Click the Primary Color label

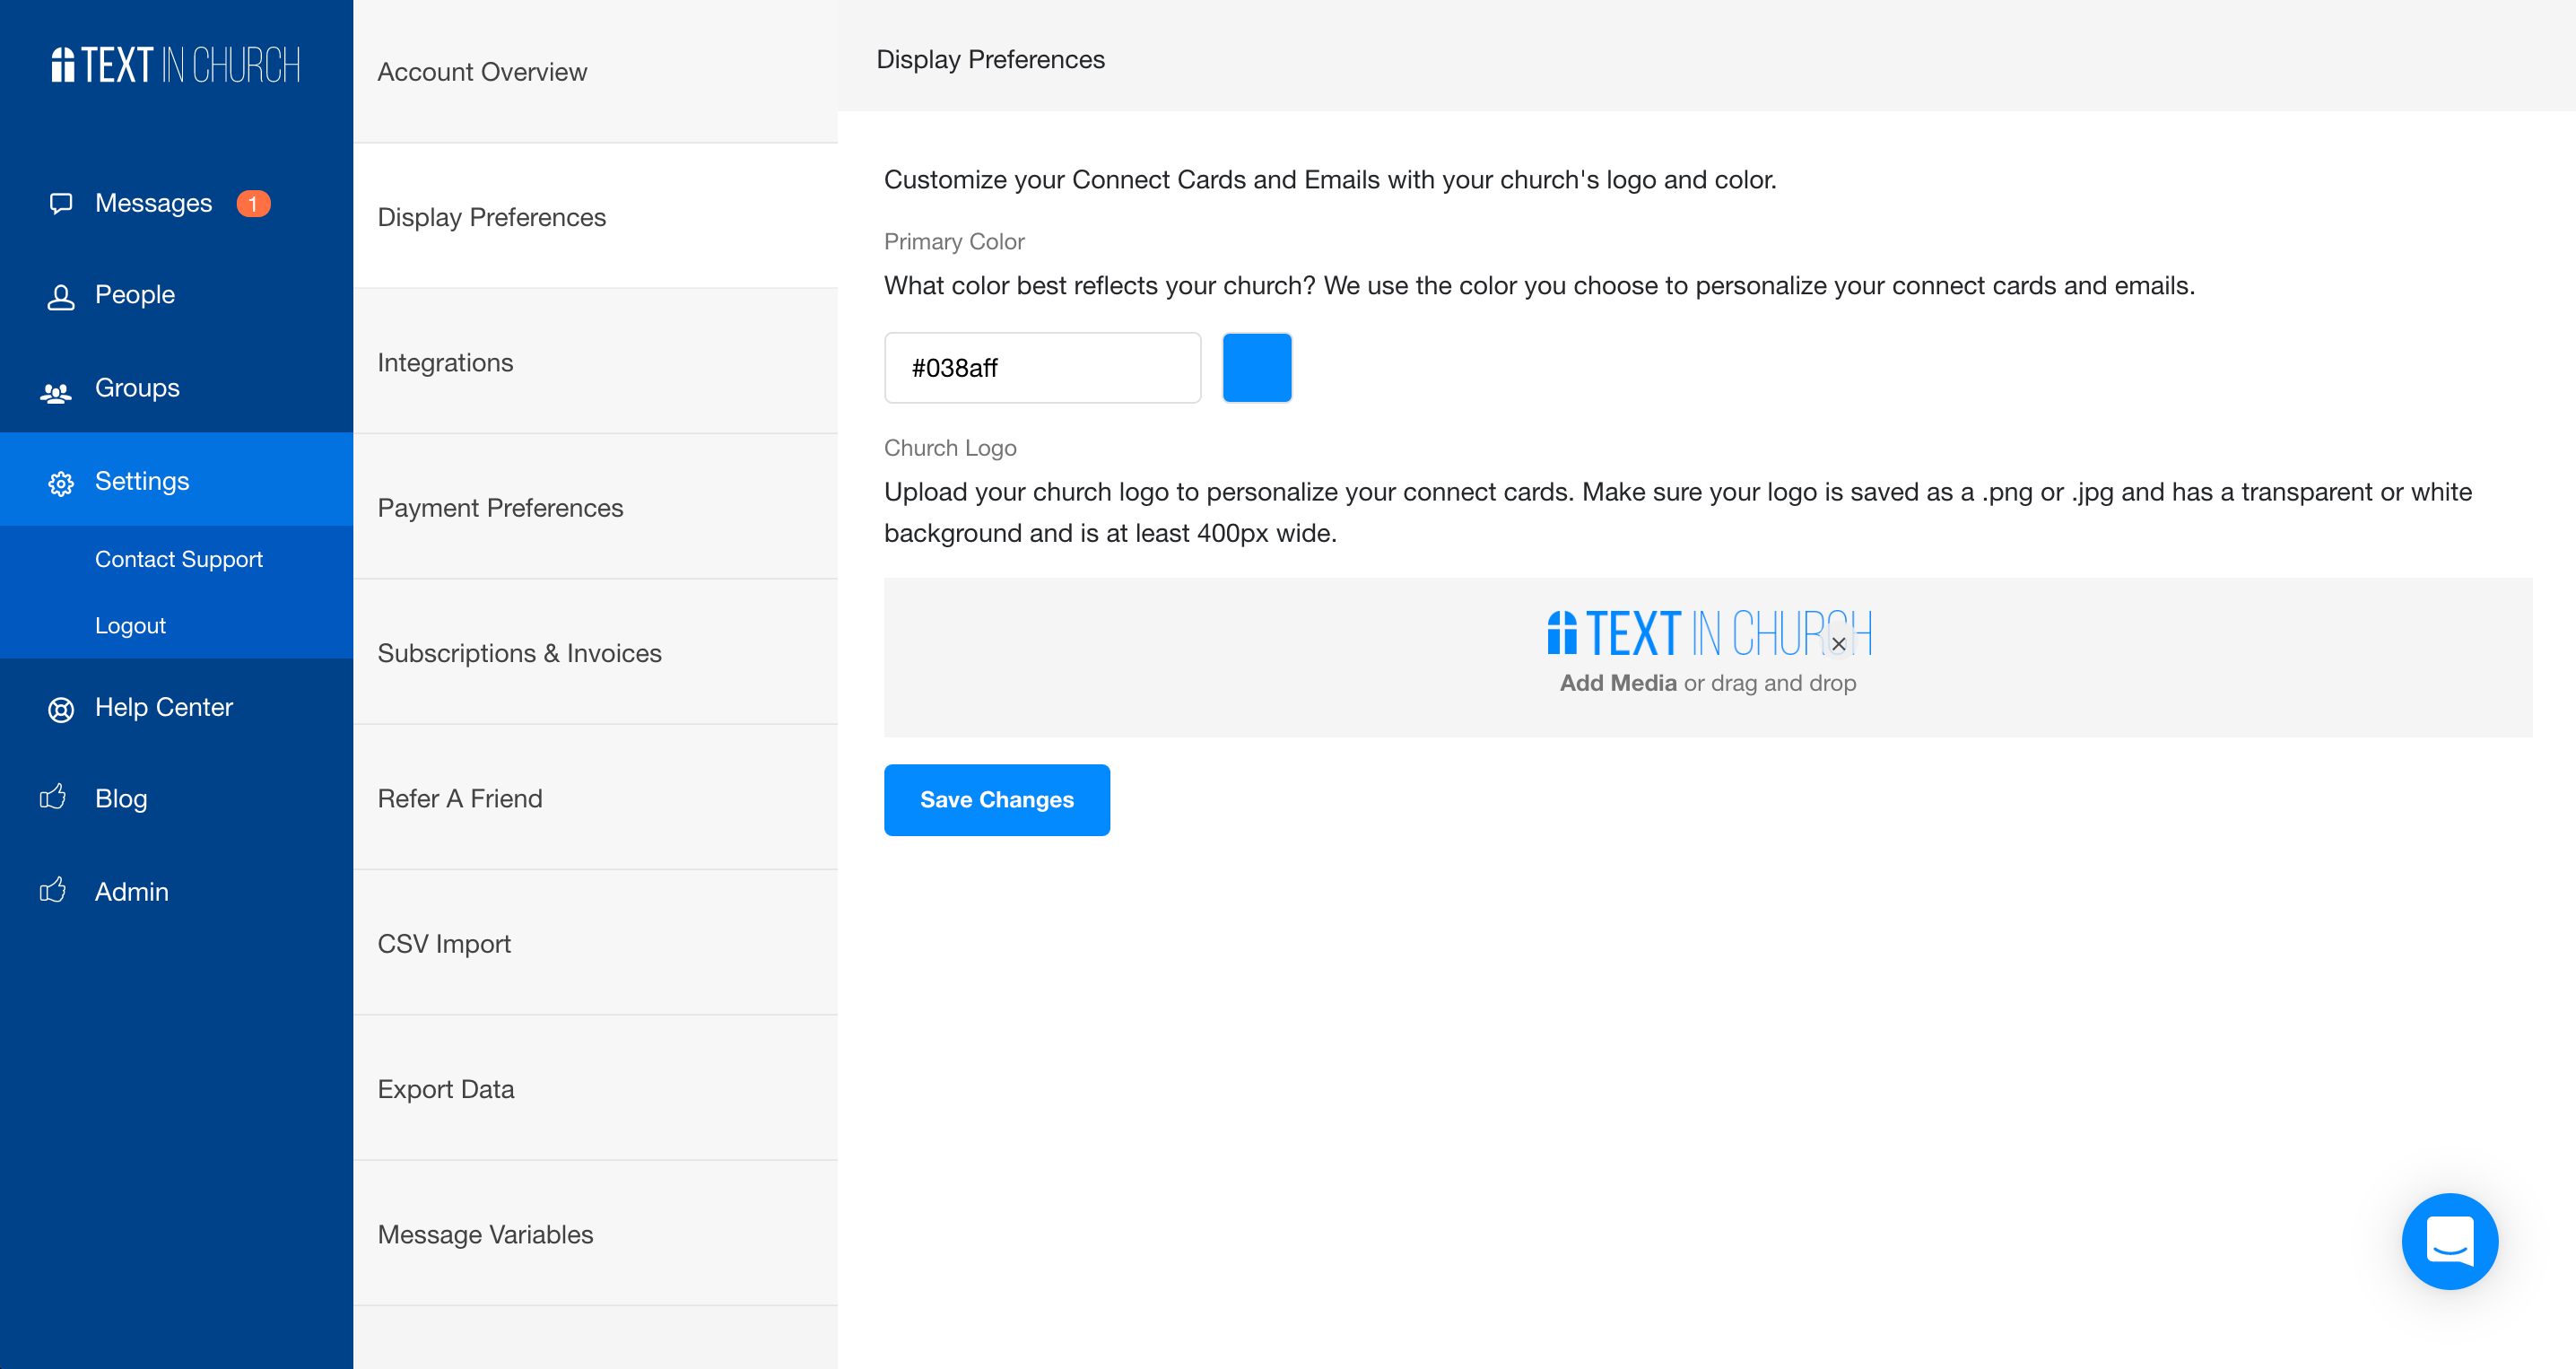[953, 241]
